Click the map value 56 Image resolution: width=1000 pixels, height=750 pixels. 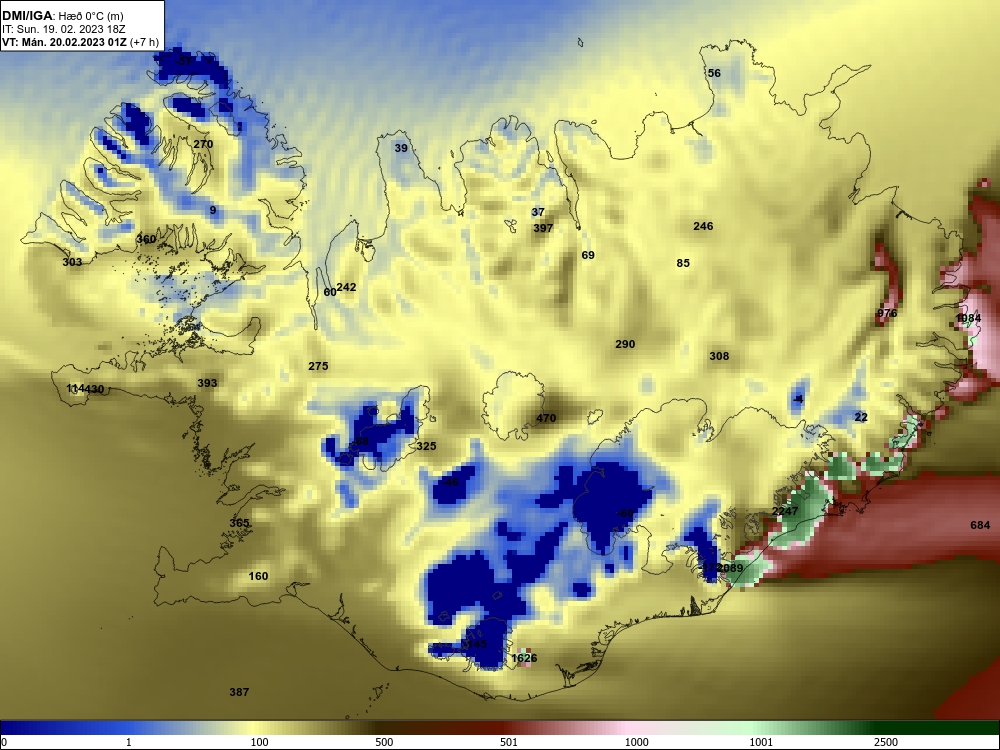(714, 73)
